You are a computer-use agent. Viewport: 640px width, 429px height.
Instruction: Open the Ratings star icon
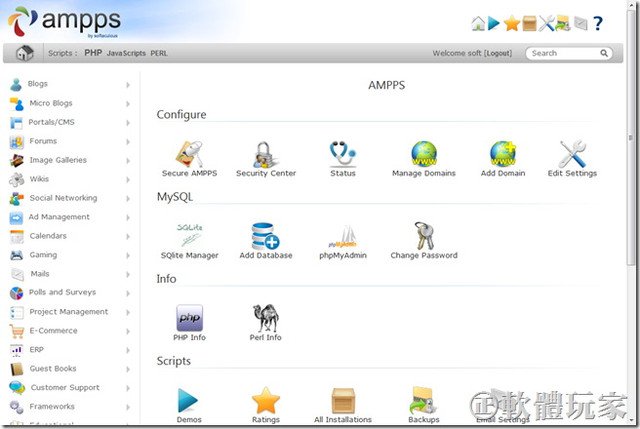(266, 400)
